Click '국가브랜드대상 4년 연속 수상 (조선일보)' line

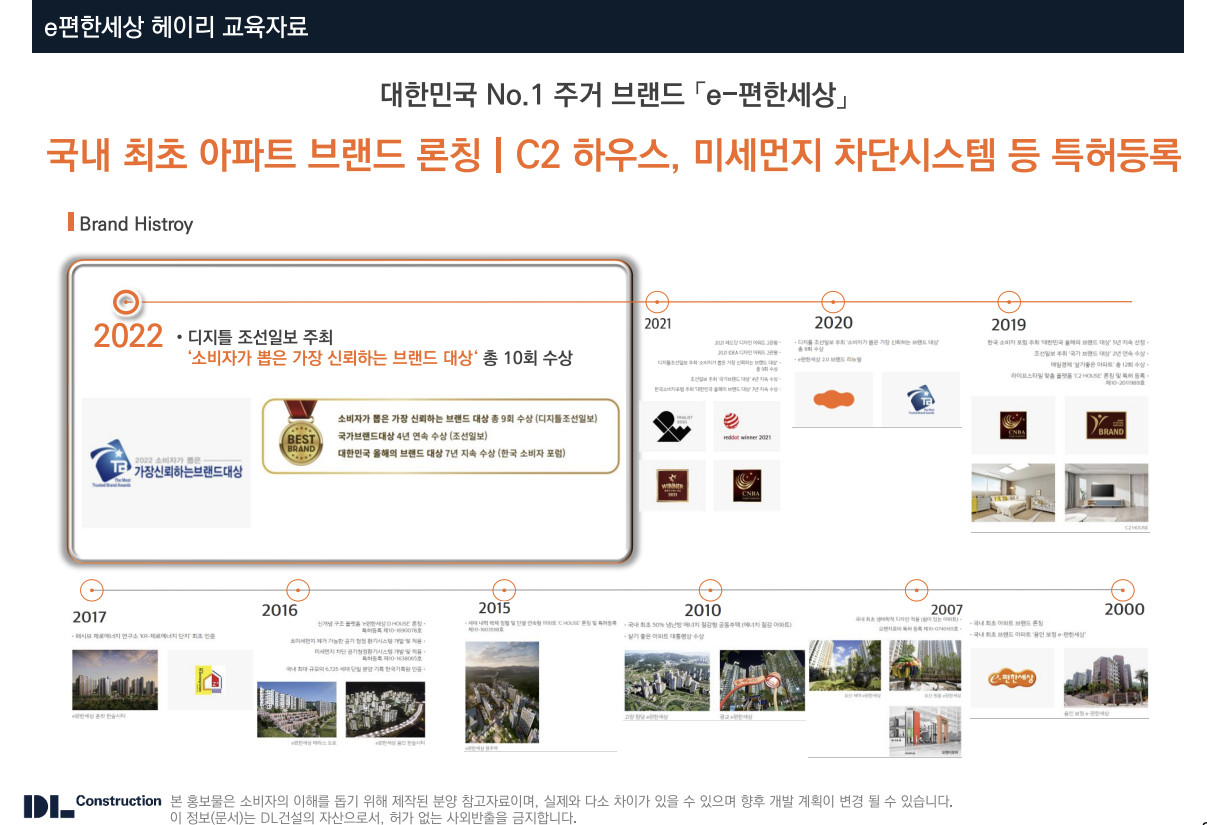click(413, 435)
